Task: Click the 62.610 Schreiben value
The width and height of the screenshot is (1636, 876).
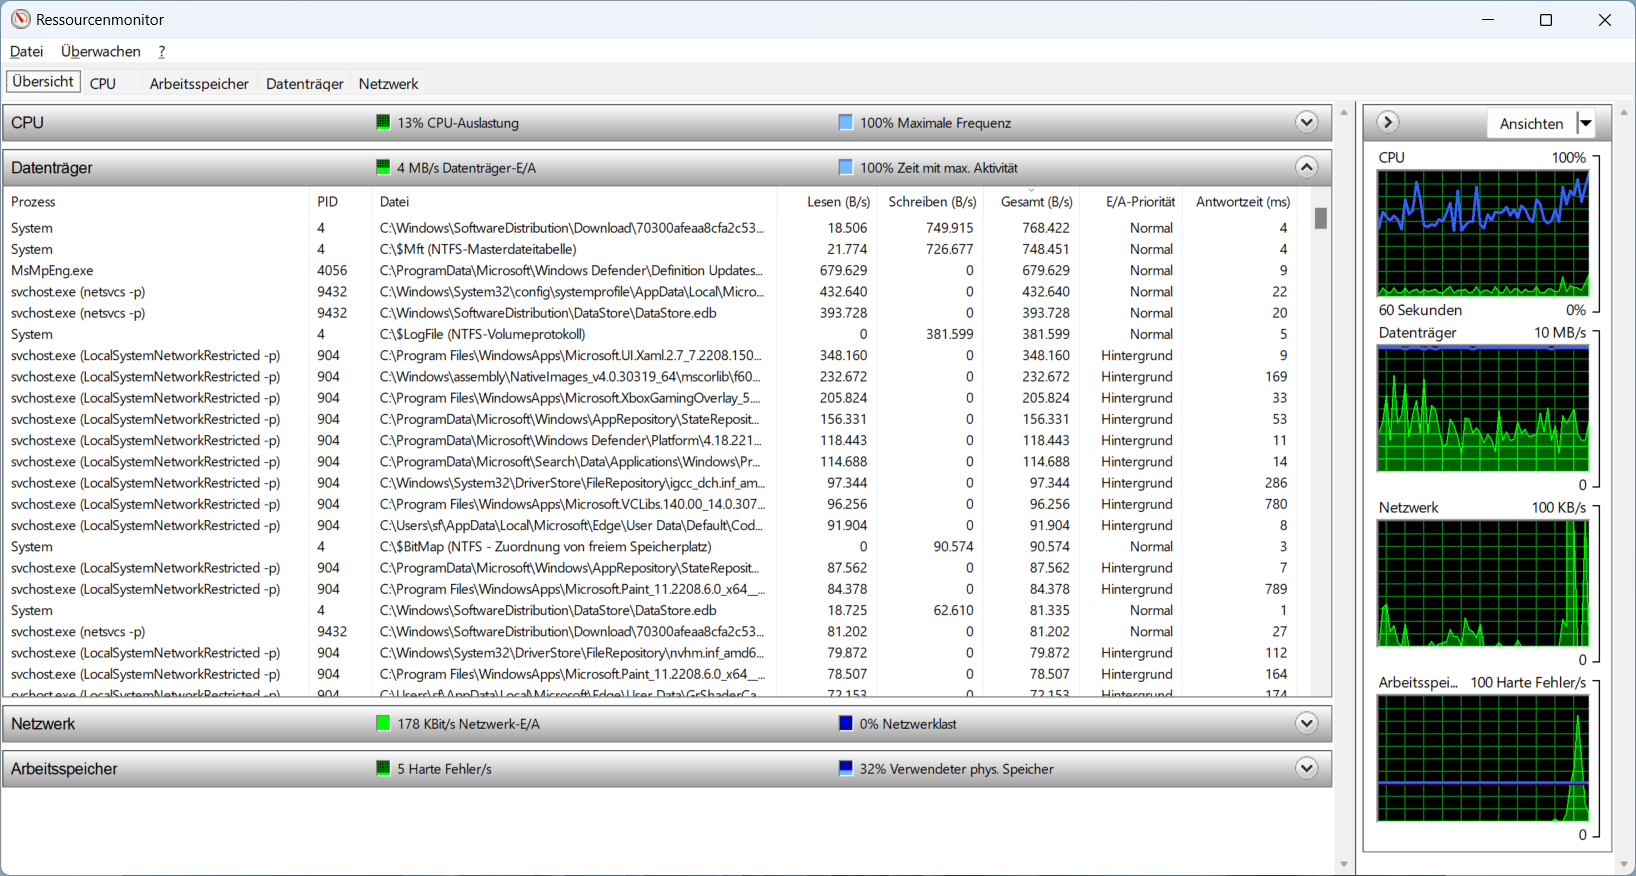Action: point(953,610)
